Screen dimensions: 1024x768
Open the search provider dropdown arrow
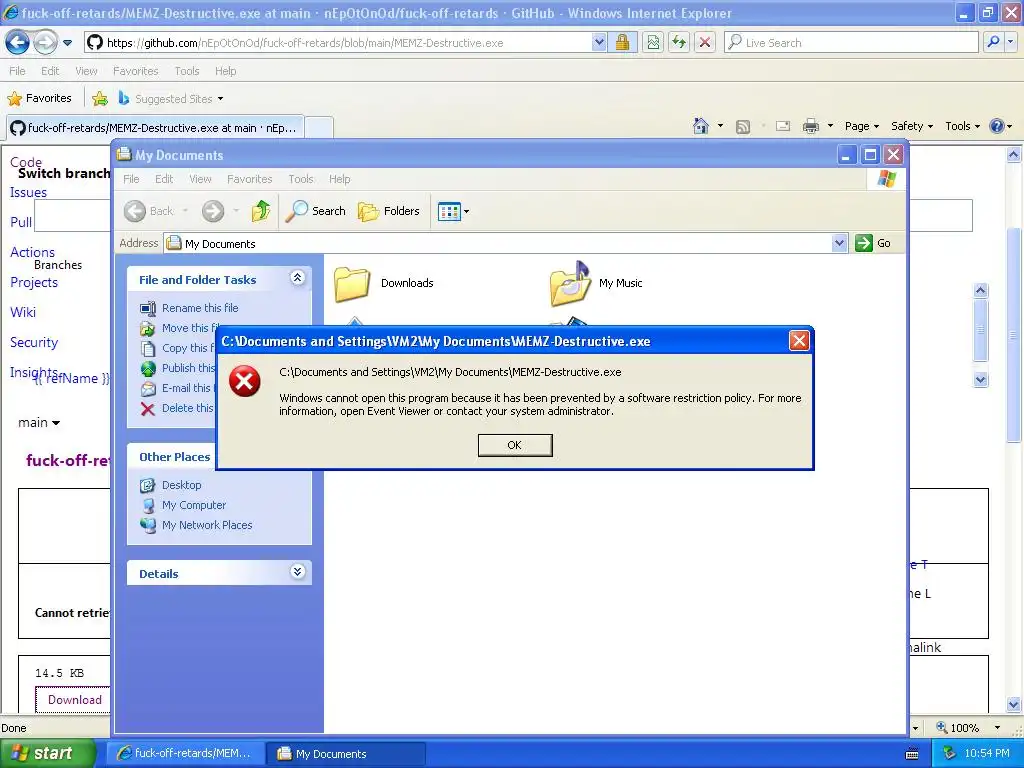pyautogui.click(x=1010, y=42)
